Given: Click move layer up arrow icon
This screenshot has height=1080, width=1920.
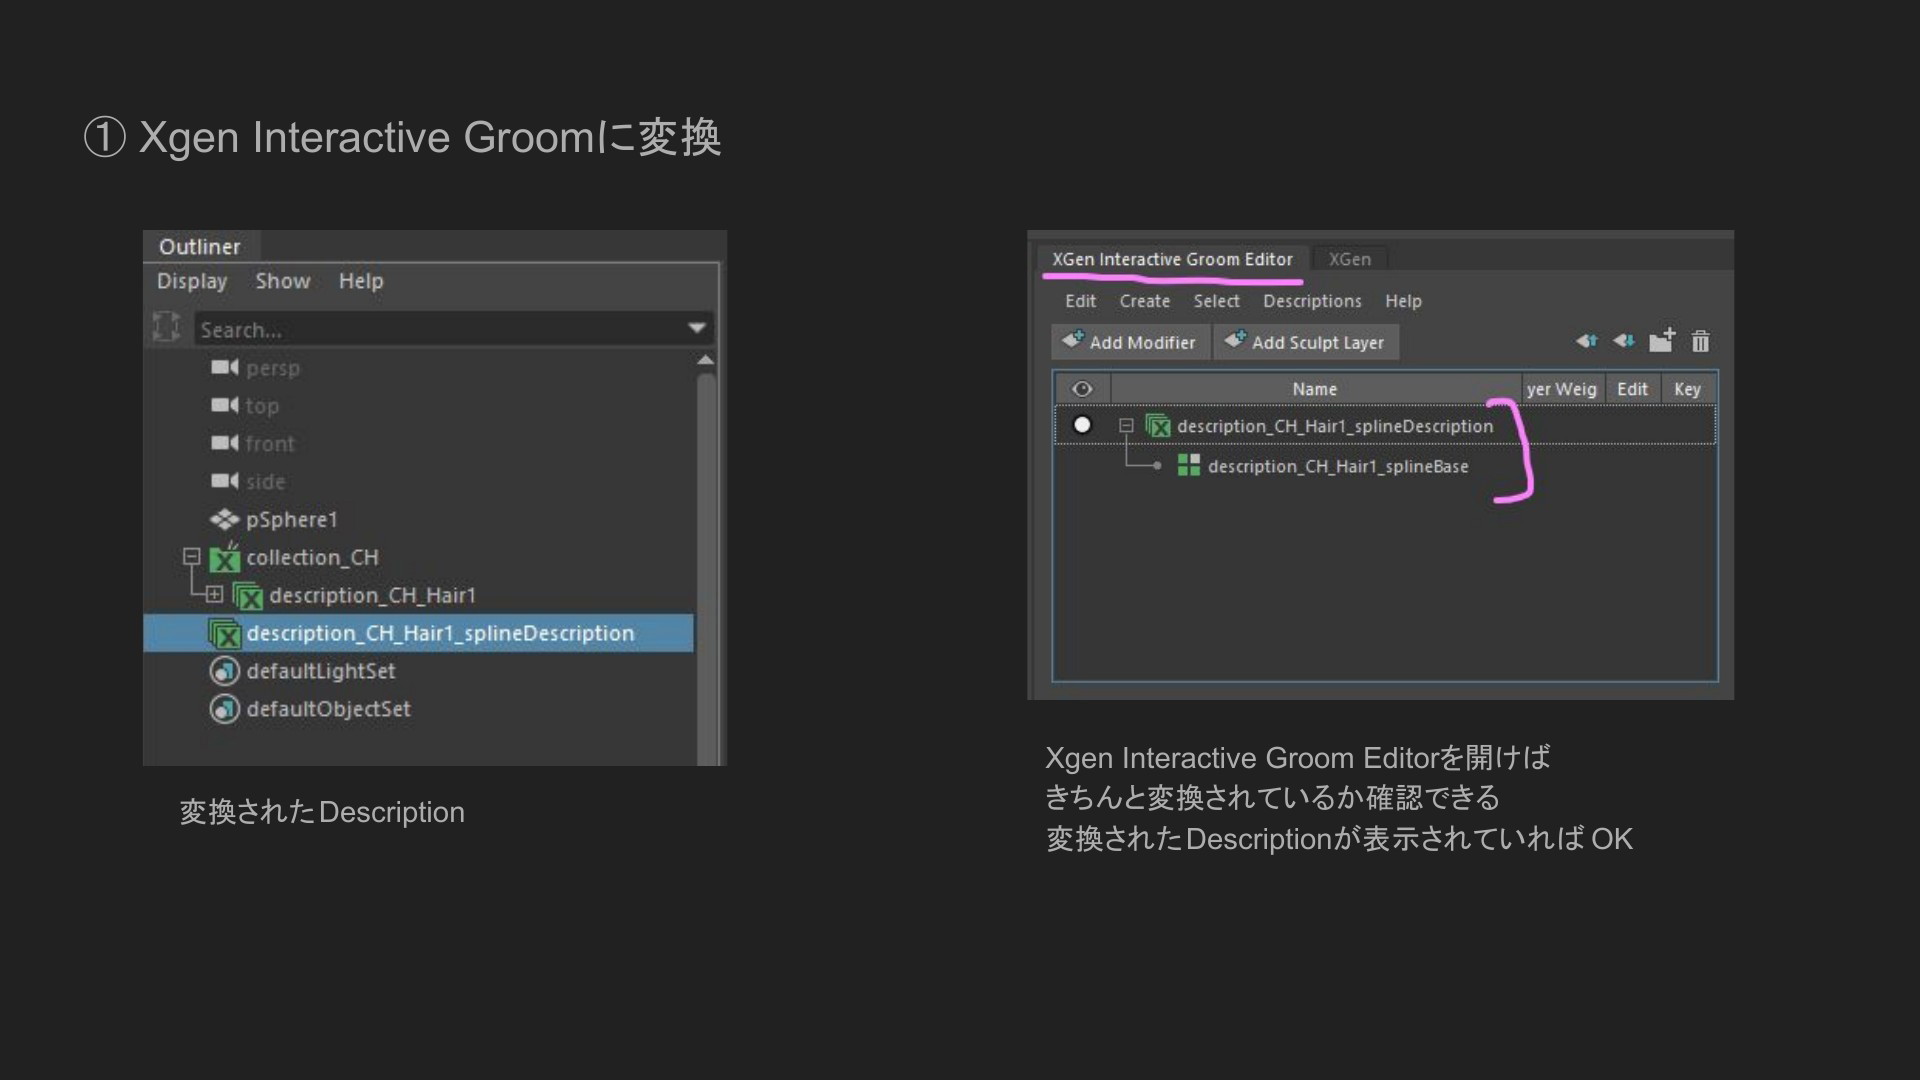Looking at the screenshot, I should (x=1586, y=341).
